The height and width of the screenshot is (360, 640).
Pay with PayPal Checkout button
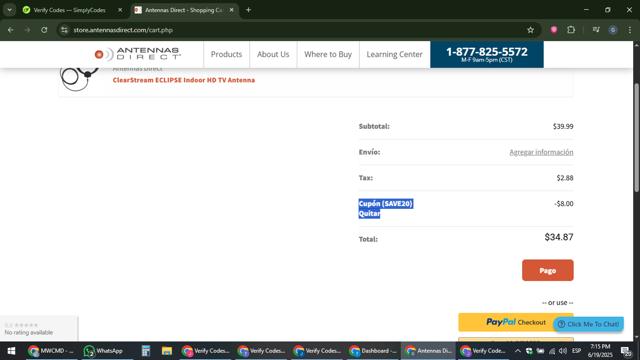click(516, 322)
